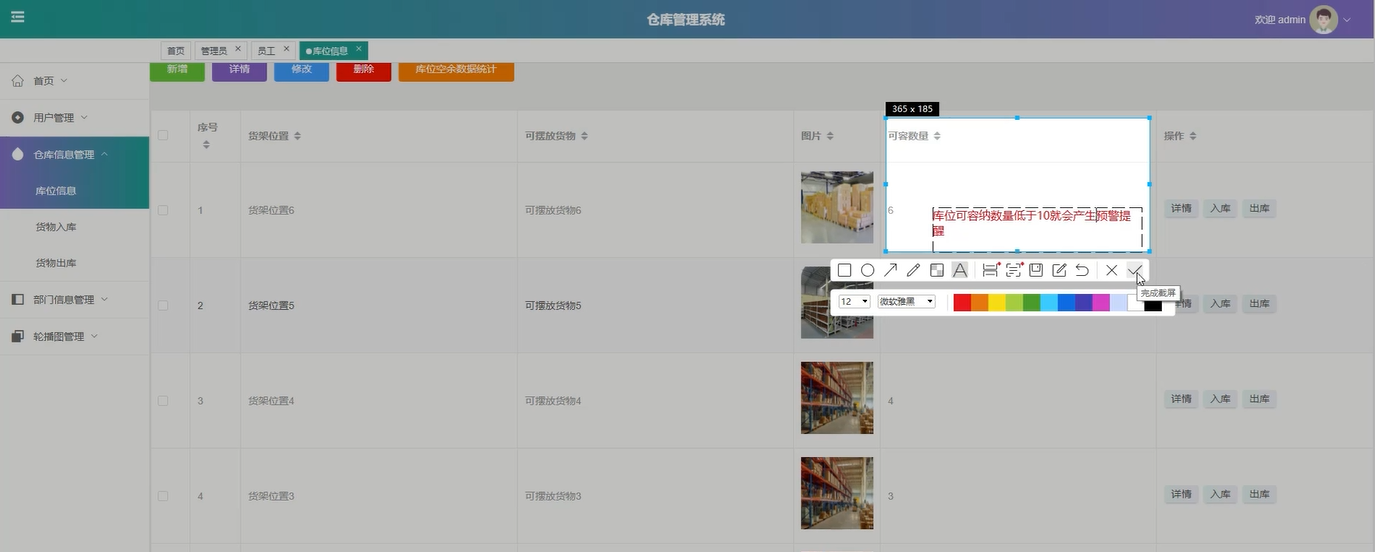This screenshot has height=552, width=1375.
Task: Check the checkbox for 货架位置5 row
Action: pyautogui.click(x=163, y=305)
